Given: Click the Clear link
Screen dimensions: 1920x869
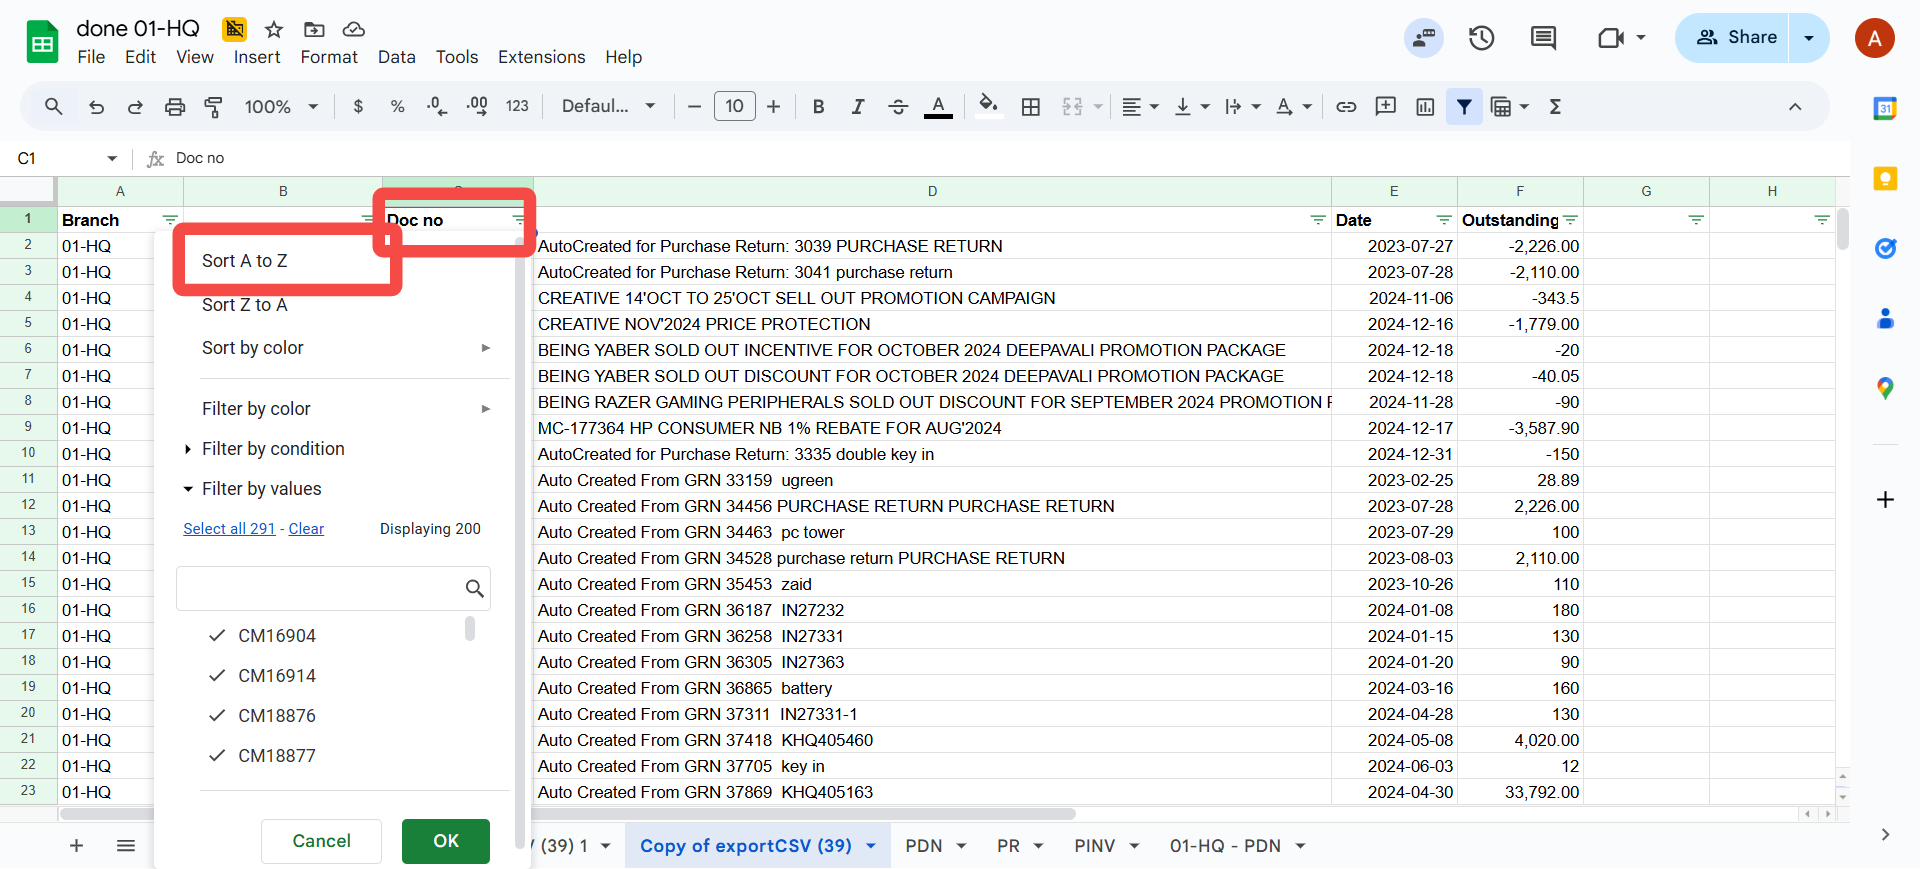Looking at the screenshot, I should point(306,529).
